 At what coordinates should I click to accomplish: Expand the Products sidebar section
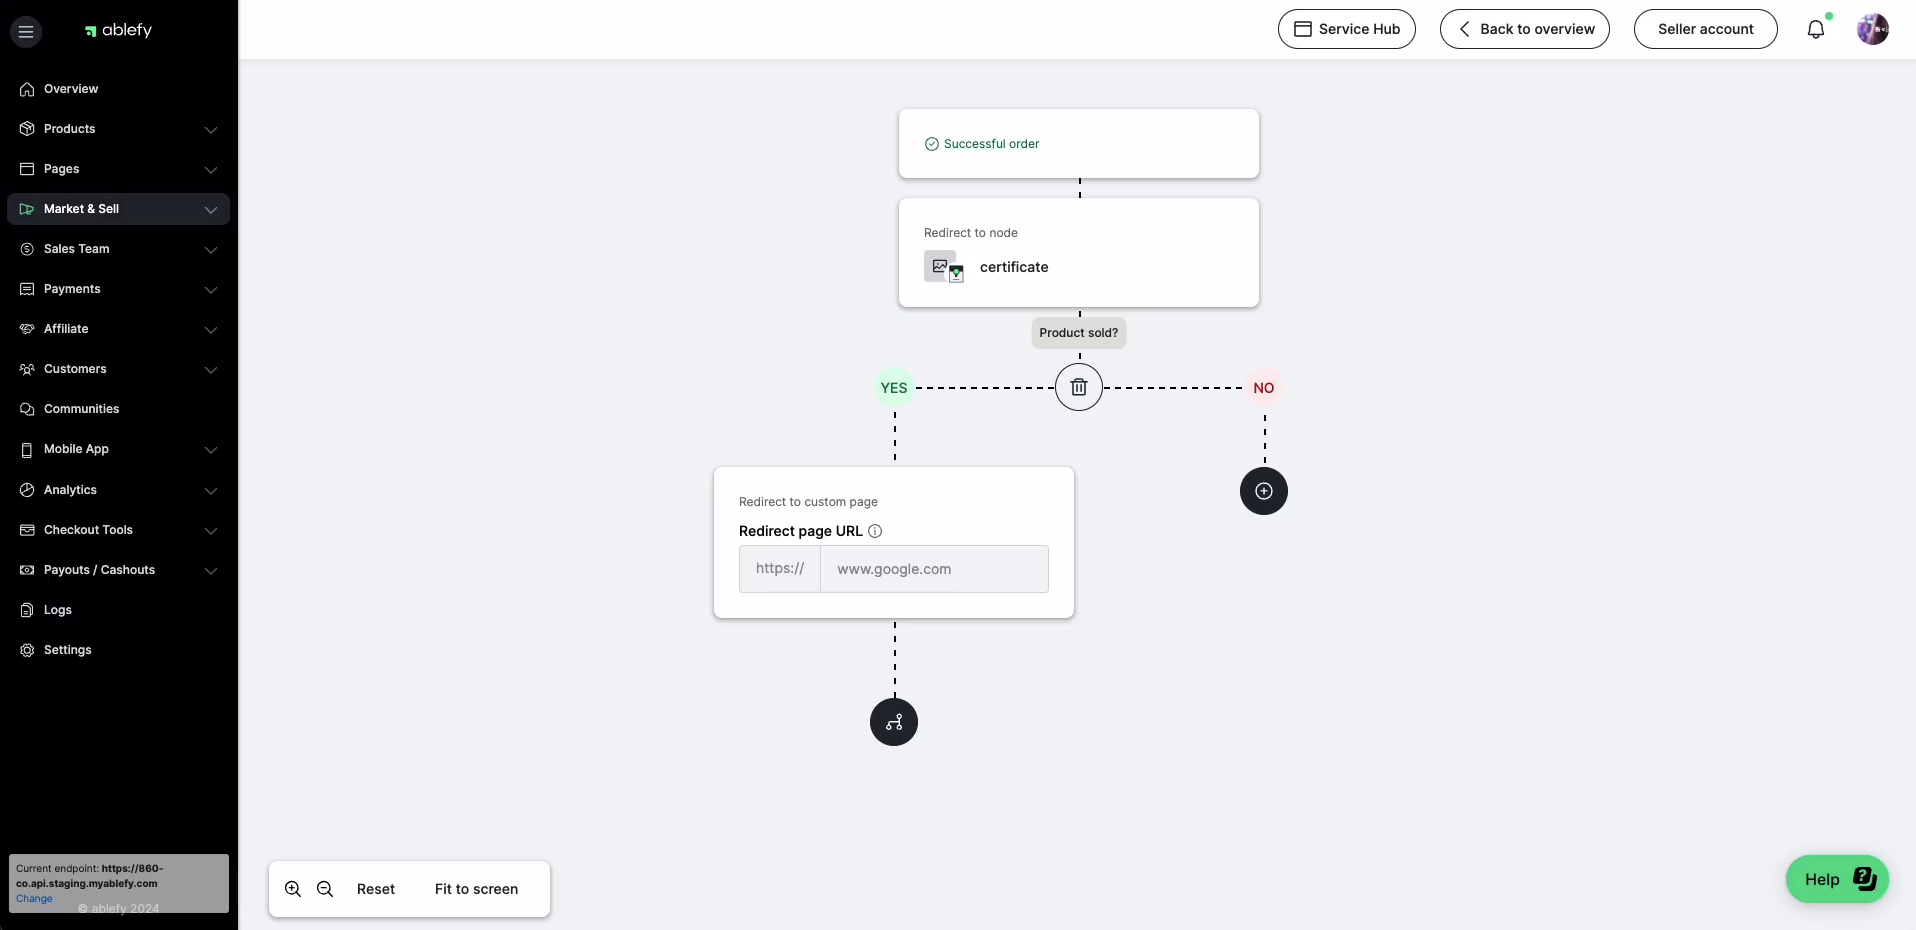click(x=211, y=130)
